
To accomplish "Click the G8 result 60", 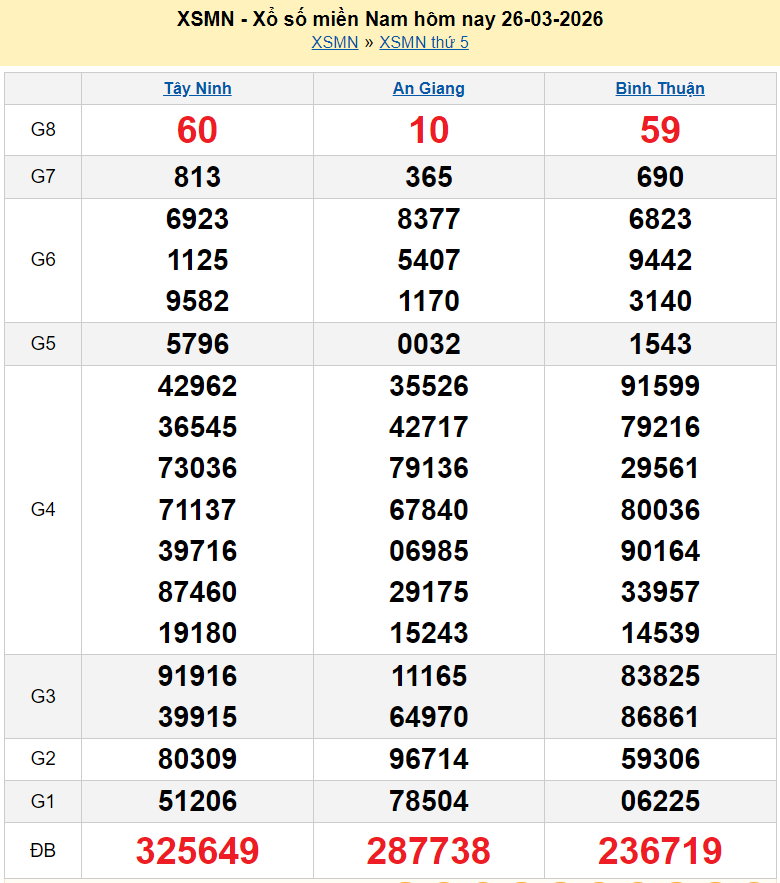I will [197, 130].
